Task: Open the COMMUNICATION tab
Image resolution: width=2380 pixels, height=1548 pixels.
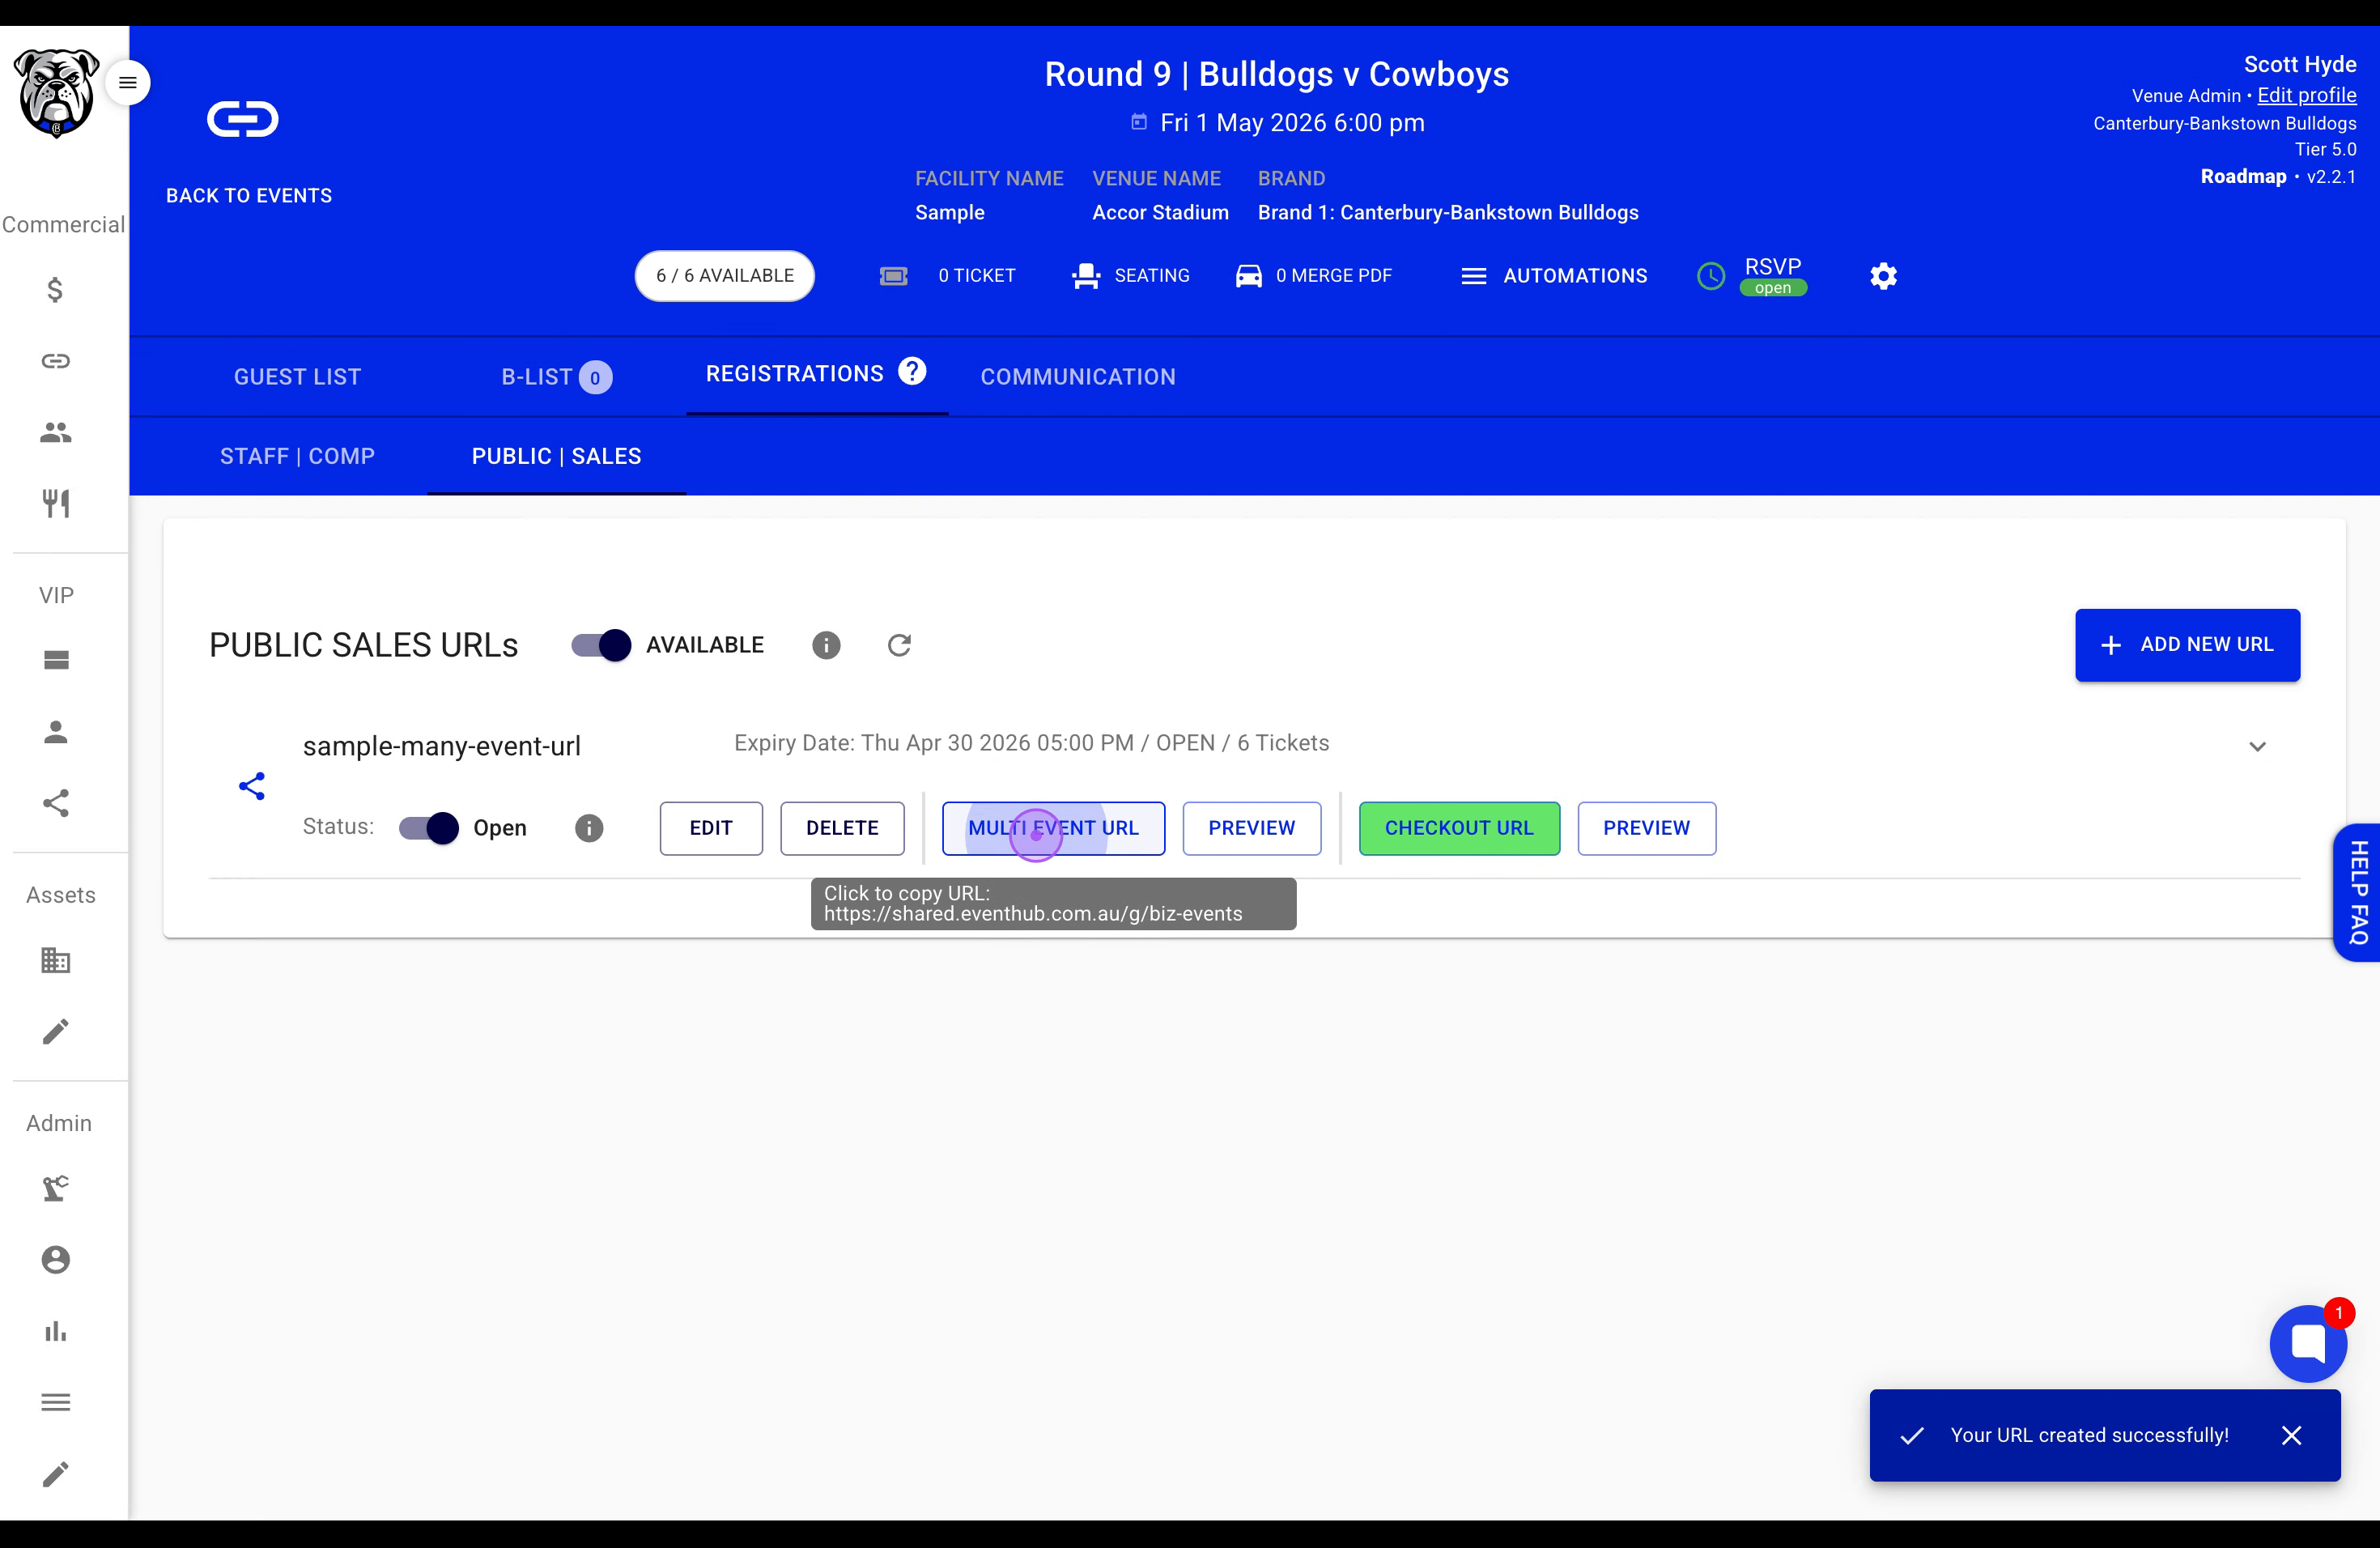Action: [1078, 377]
